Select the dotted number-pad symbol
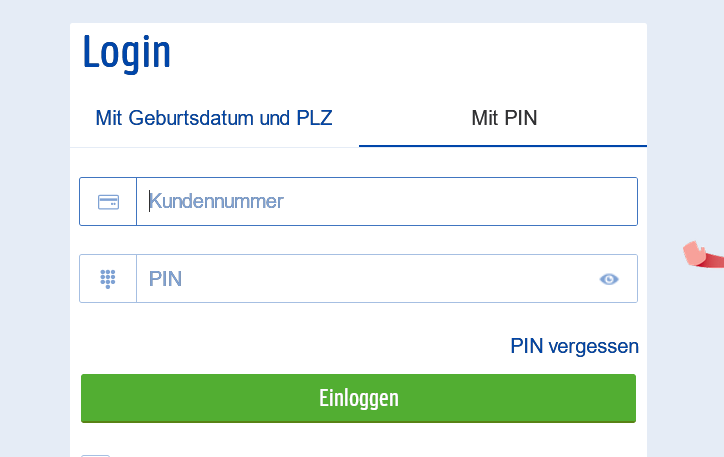This screenshot has height=457, width=724. 108,279
